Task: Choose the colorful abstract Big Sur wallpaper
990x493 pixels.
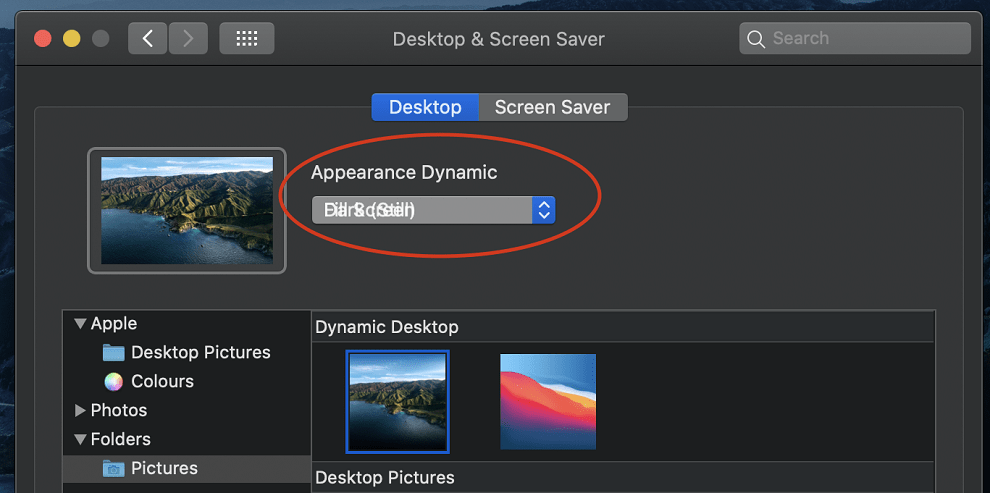Action: coord(548,401)
